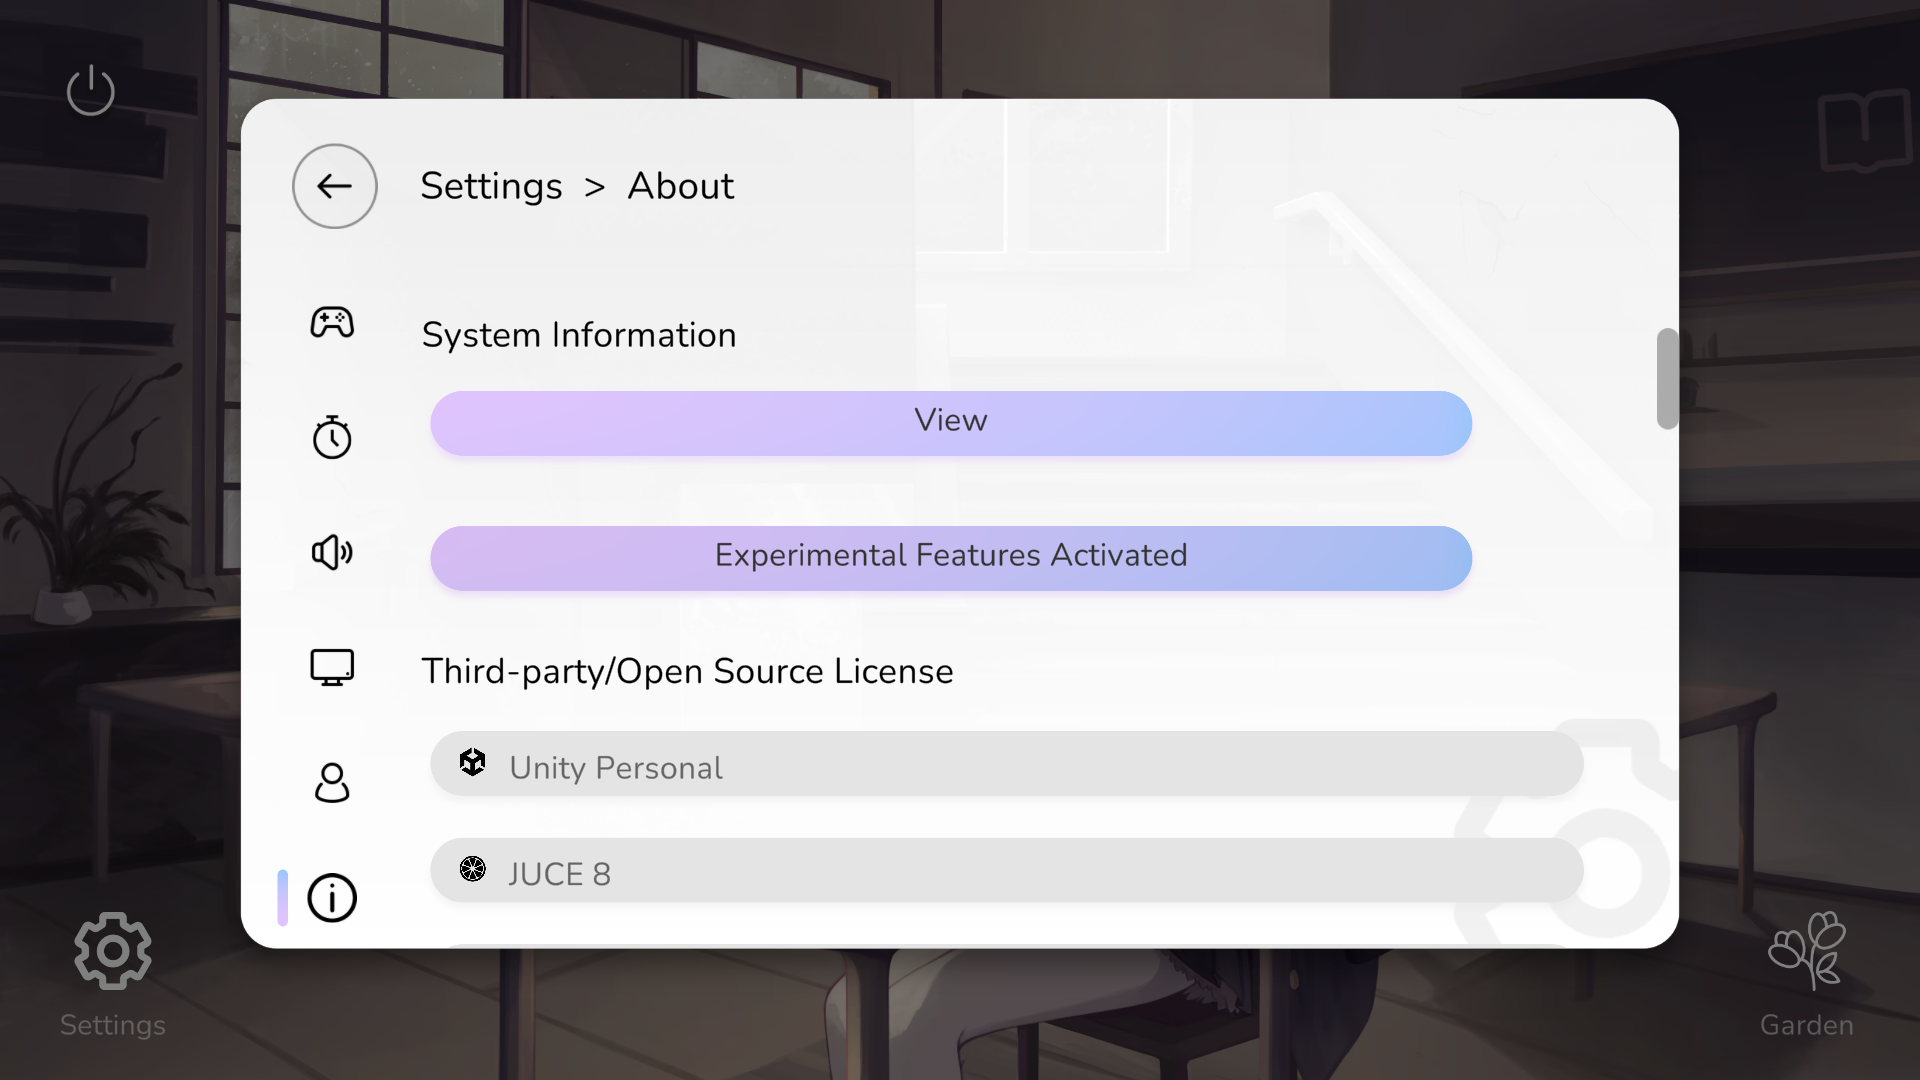This screenshot has width=1920, height=1080.
Task: Open the info About section icon
Action: tap(331, 898)
